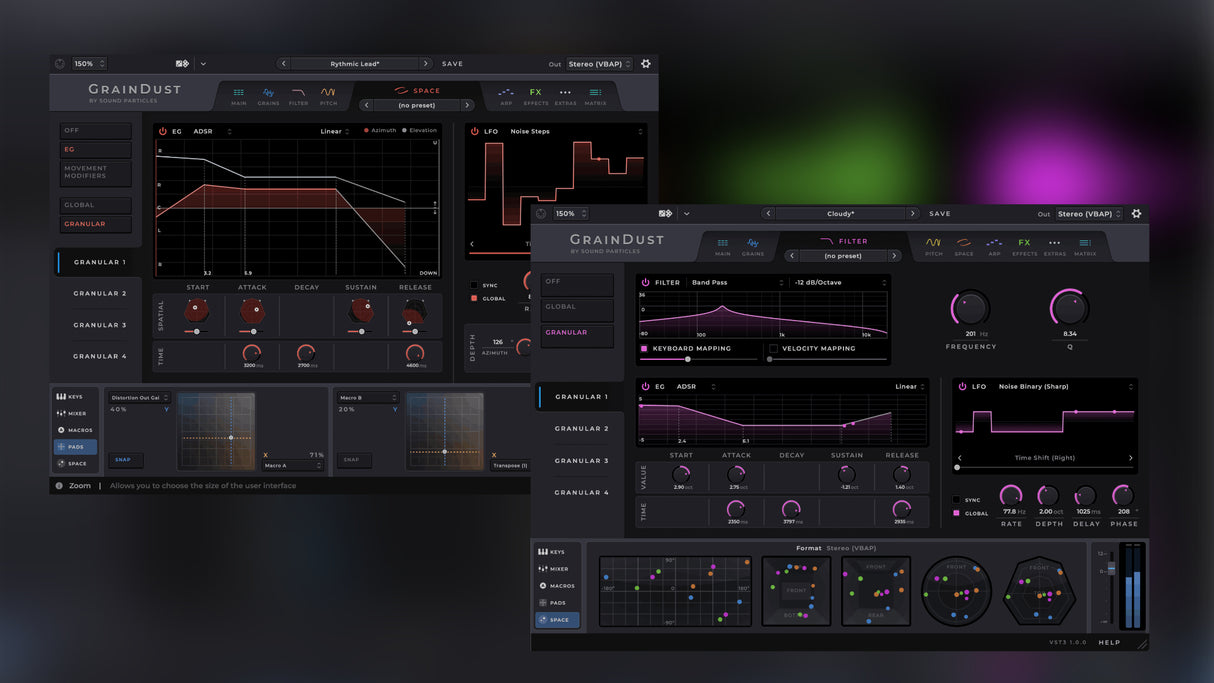Toggle the Filter power button in Cloudy window
The height and width of the screenshot is (683, 1214).
point(645,283)
